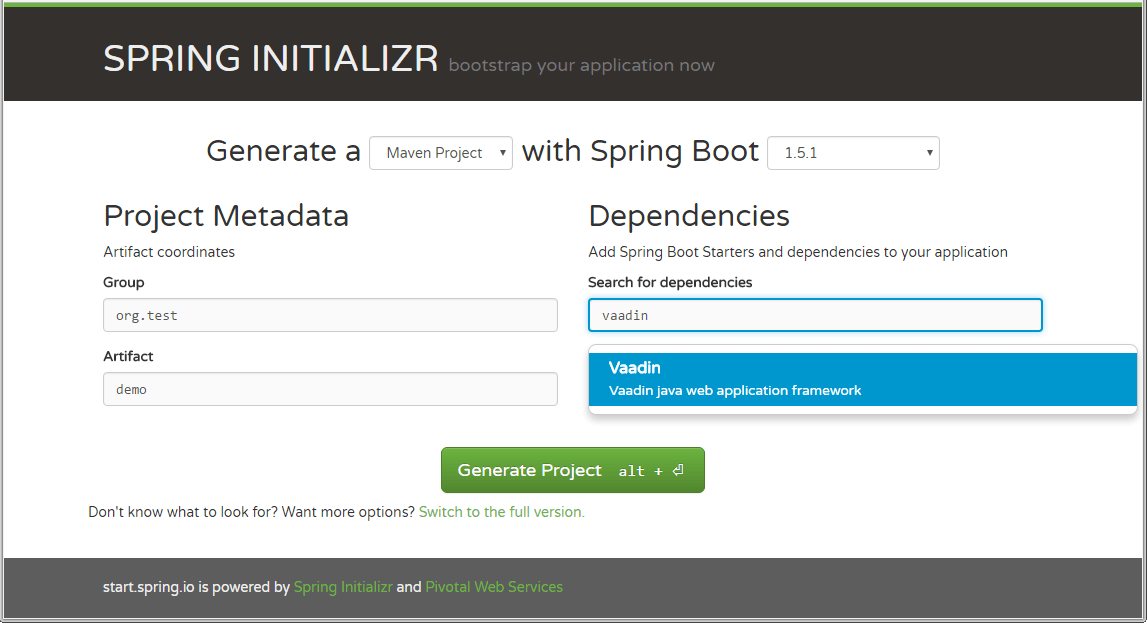The width and height of the screenshot is (1147, 623).
Task: Click the 'Artifact coordinates' subtitle text
Action: pos(169,252)
